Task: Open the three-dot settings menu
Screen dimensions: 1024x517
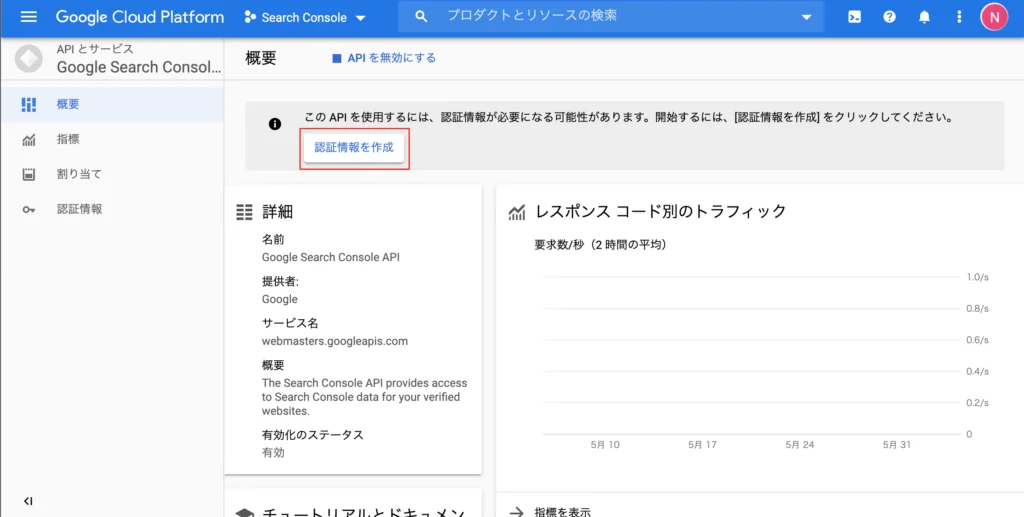Action: [x=959, y=17]
